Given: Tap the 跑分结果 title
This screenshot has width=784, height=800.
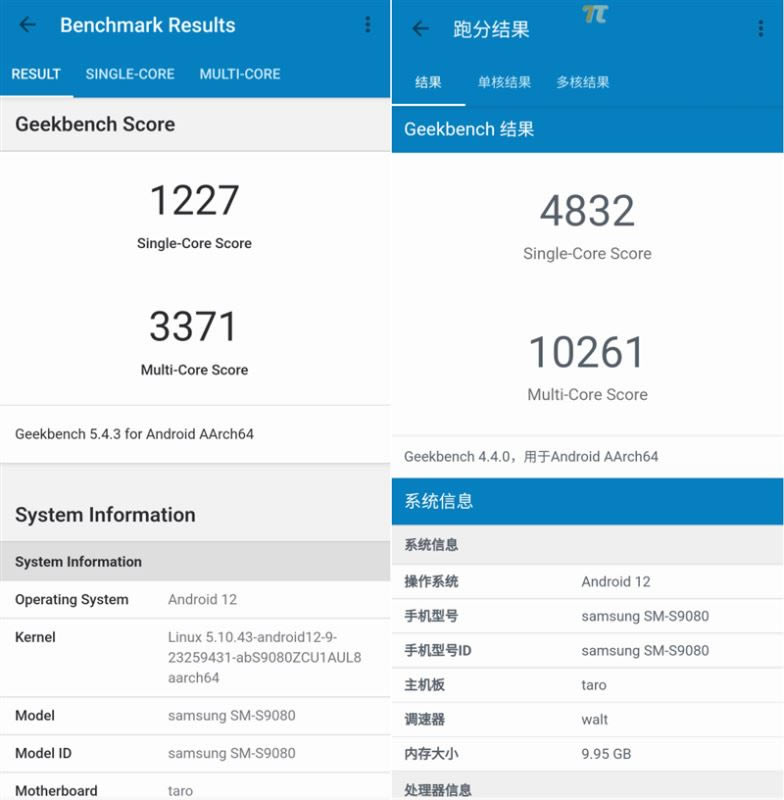Looking at the screenshot, I should [491, 29].
